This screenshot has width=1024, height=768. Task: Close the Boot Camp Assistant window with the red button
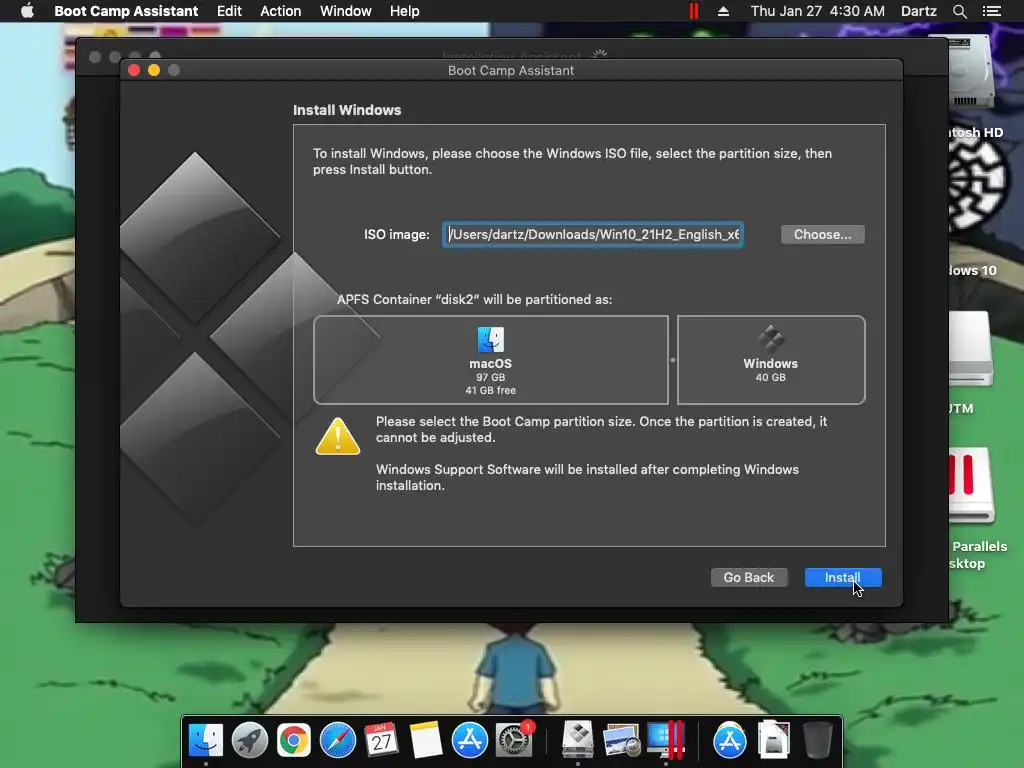tap(135, 70)
